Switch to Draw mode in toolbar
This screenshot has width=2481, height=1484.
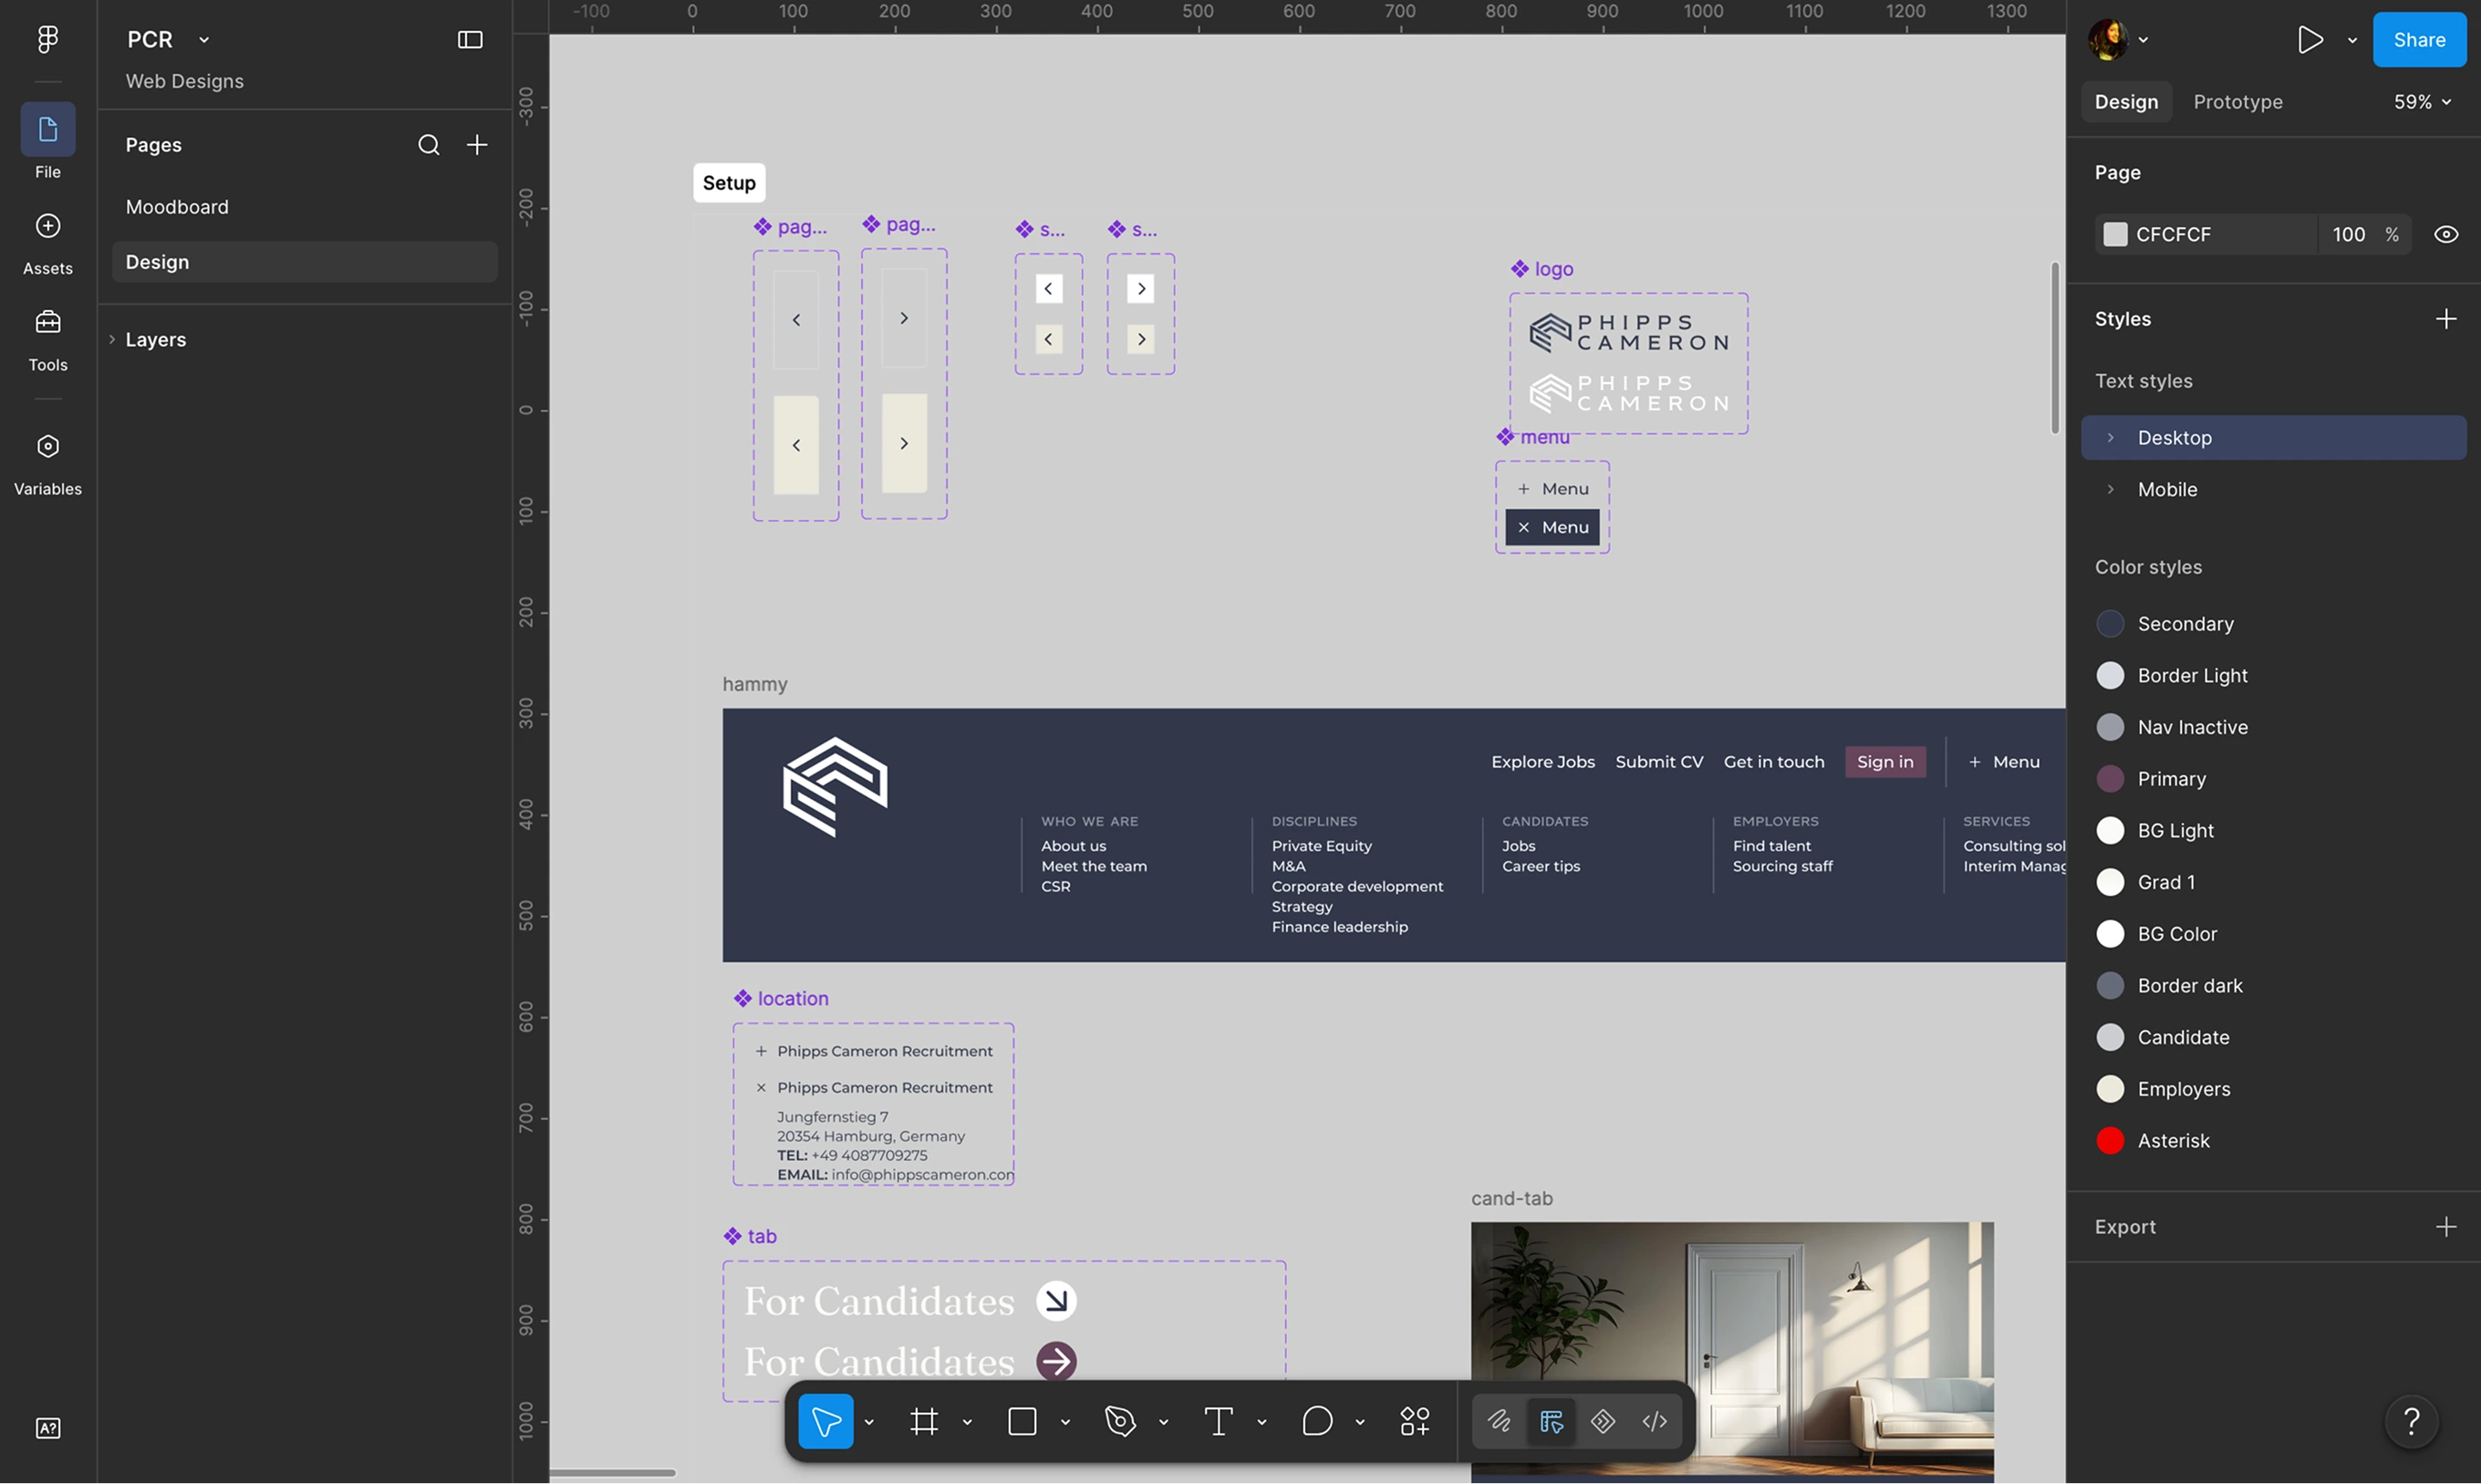[x=1498, y=1421]
